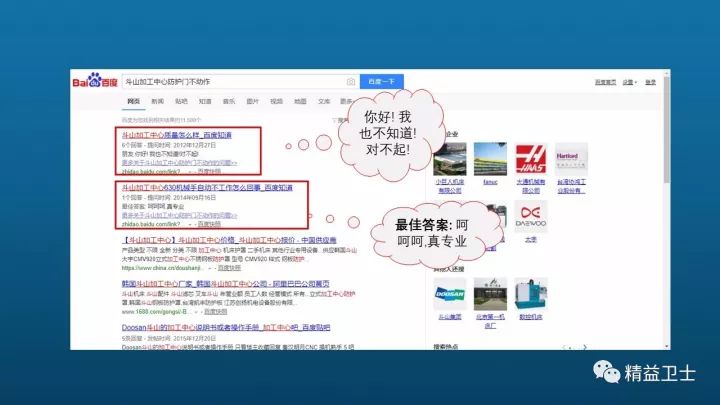Screen dimensions: 720x405
Task: Expand arrow beside www.china.cn URL
Action: point(209,268)
